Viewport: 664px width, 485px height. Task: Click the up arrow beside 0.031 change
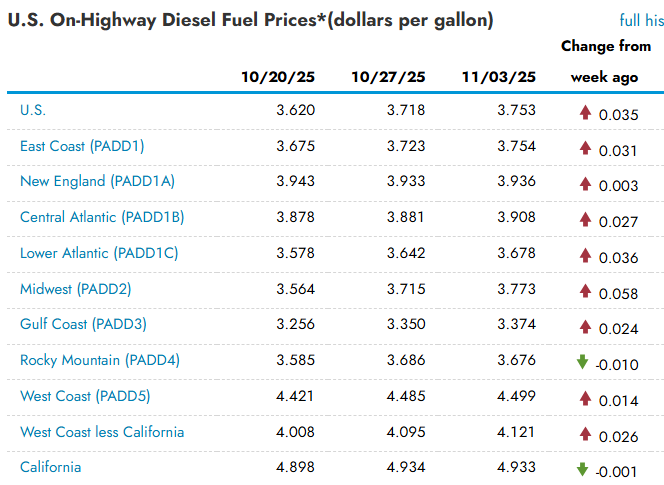pyautogui.click(x=585, y=148)
